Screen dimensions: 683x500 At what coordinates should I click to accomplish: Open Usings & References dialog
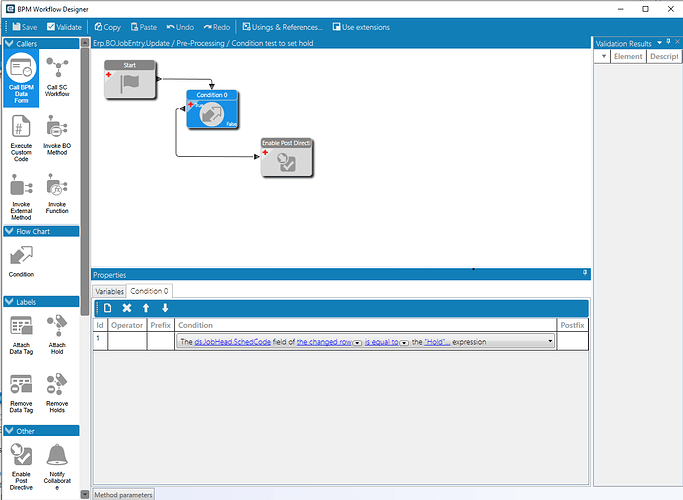[282, 27]
